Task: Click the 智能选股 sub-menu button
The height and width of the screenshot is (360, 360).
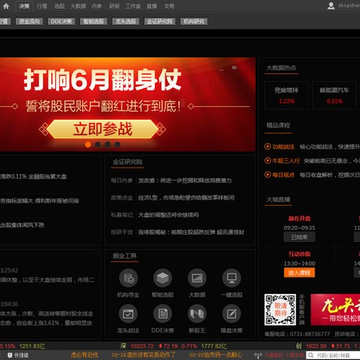Action: coord(94,21)
